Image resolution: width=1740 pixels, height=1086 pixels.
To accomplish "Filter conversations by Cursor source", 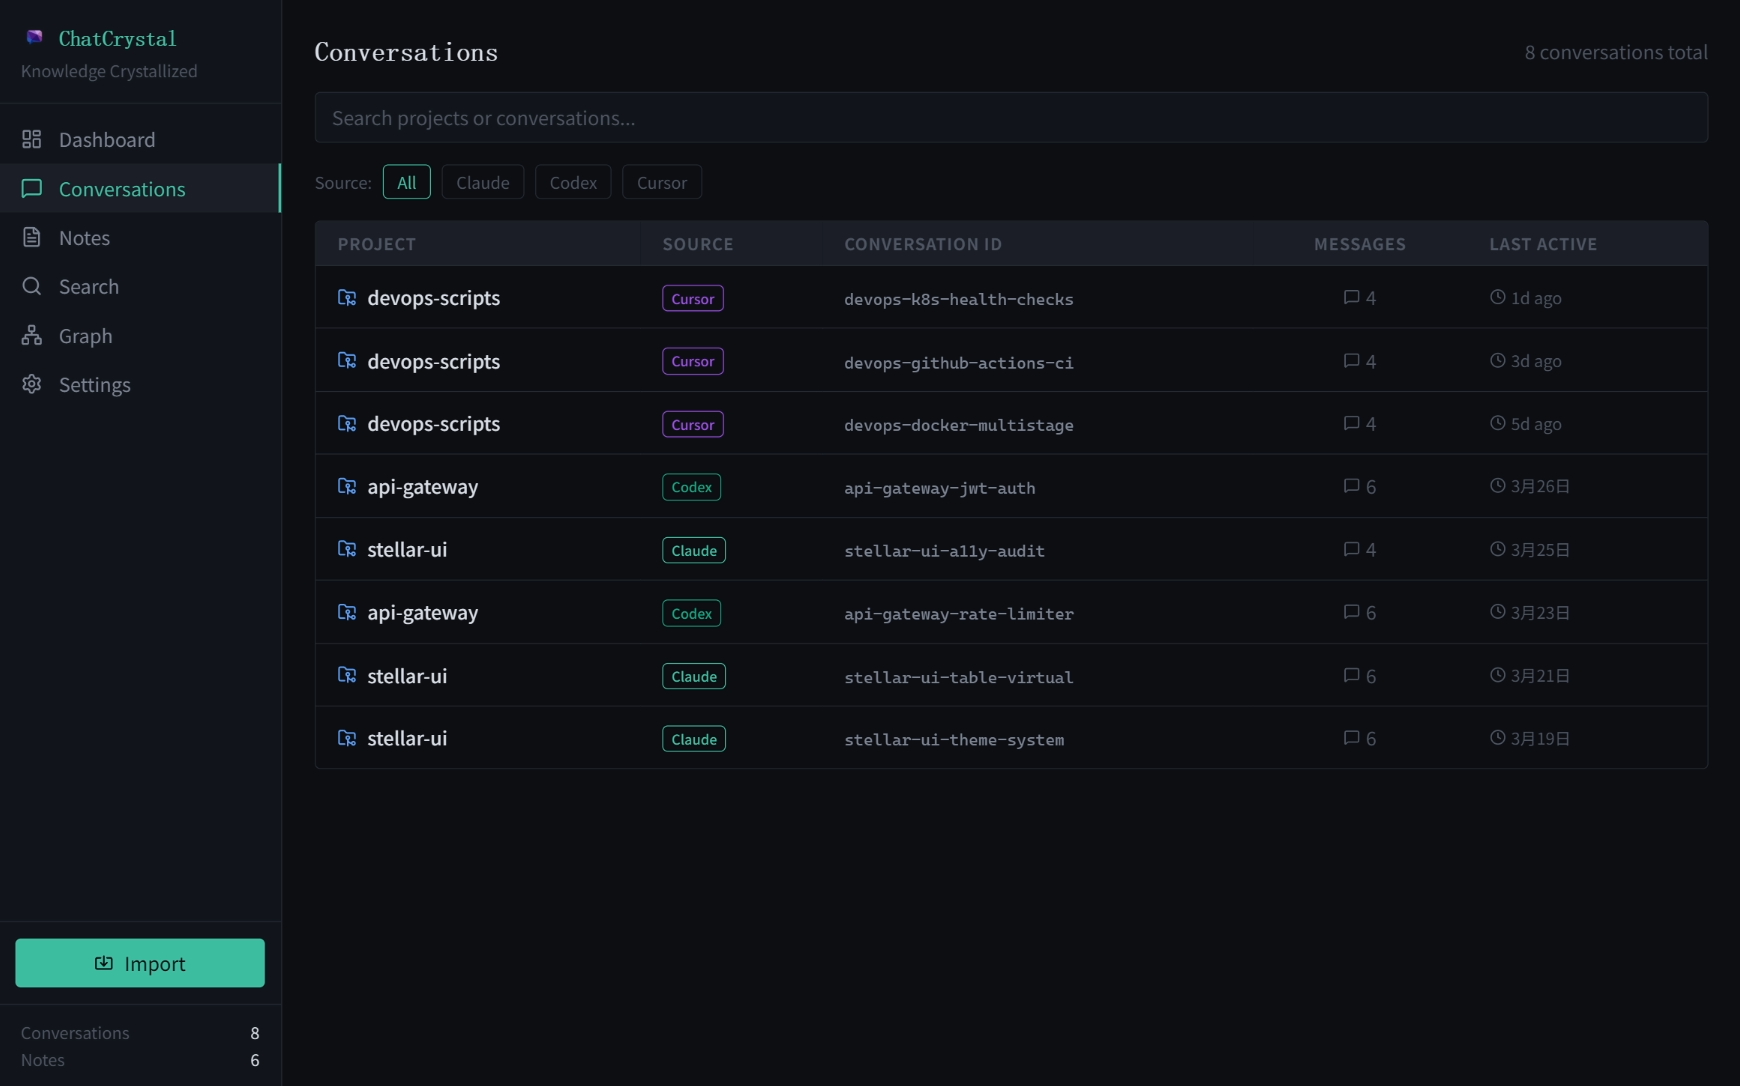I will (661, 182).
